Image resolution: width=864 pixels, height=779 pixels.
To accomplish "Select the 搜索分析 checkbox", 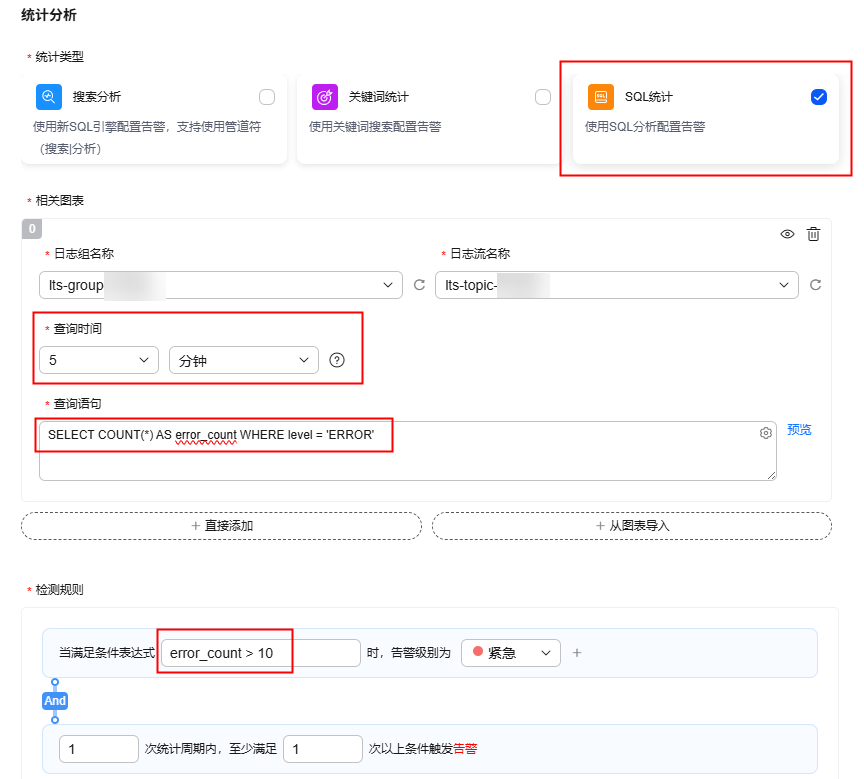I will [267, 97].
